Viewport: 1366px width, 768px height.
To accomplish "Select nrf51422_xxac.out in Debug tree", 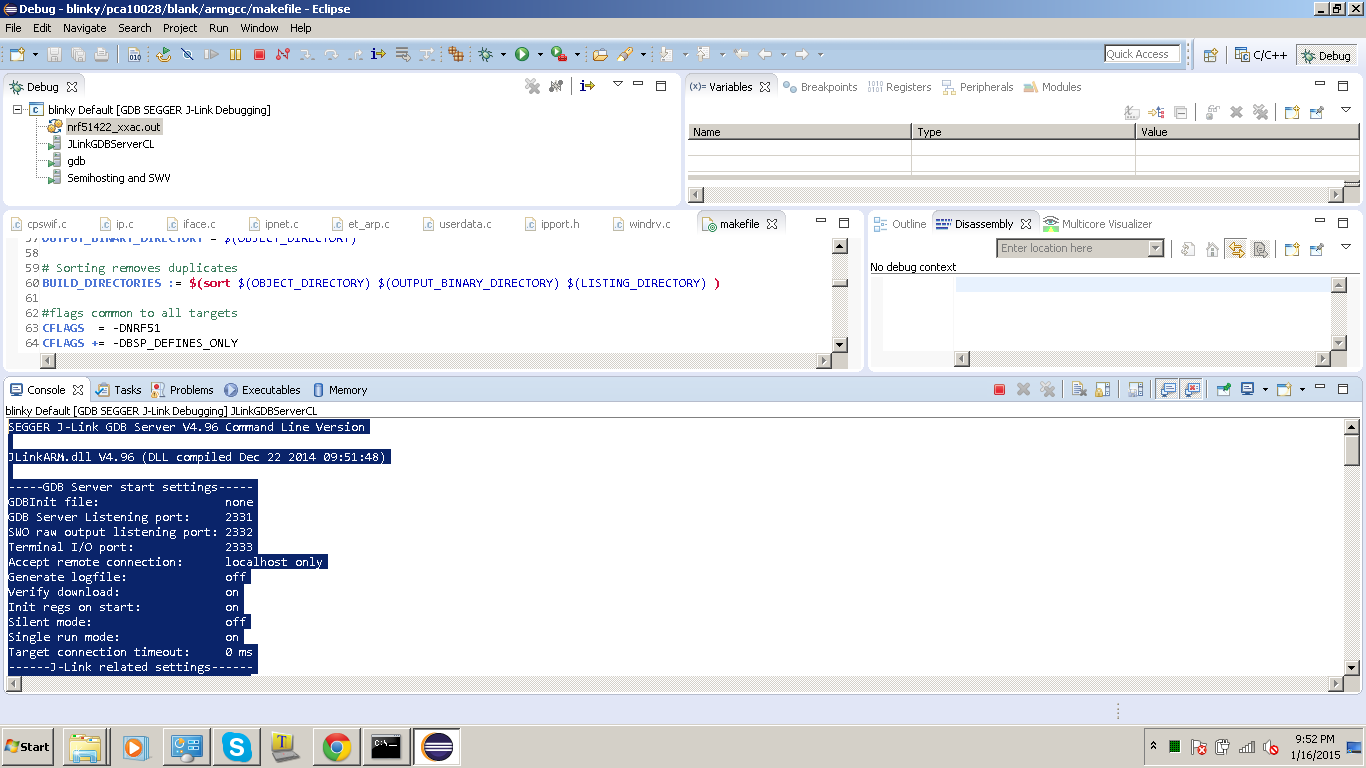I will pos(113,127).
